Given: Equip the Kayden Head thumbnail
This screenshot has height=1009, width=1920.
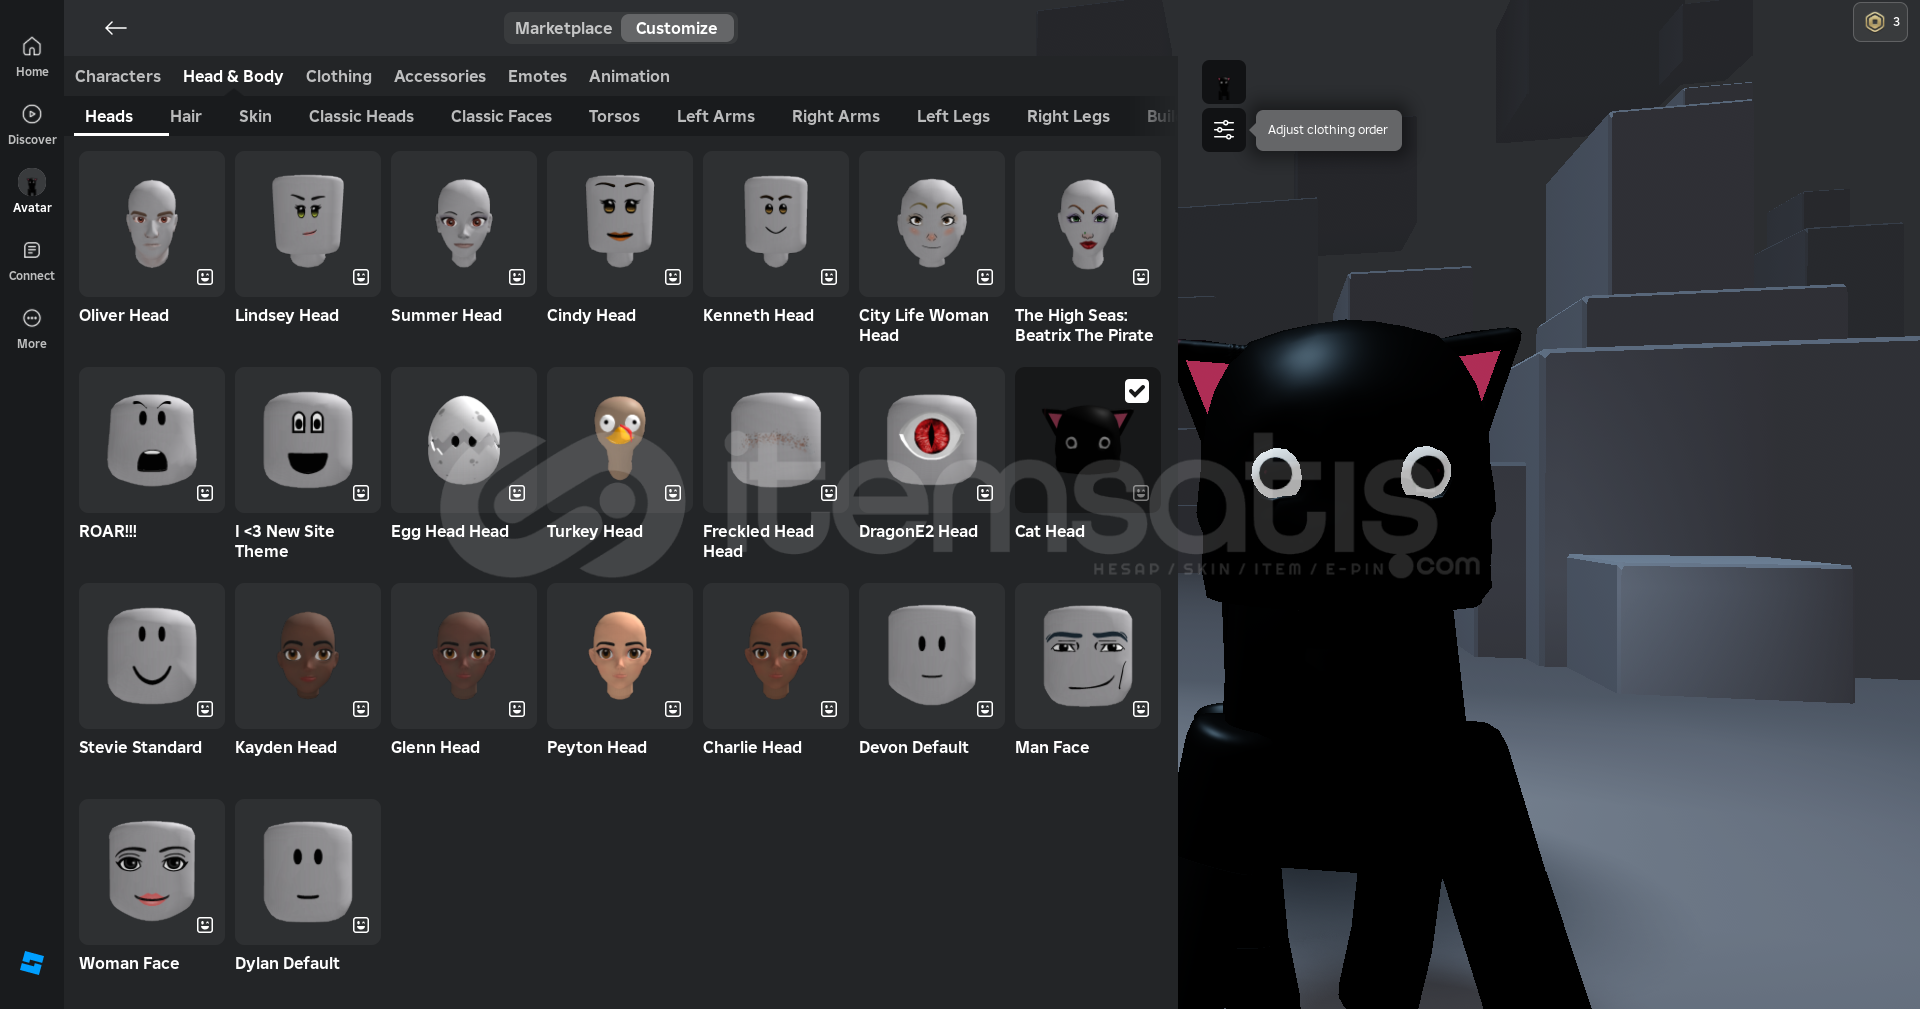Looking at the screenshot, I should point(308,656).
